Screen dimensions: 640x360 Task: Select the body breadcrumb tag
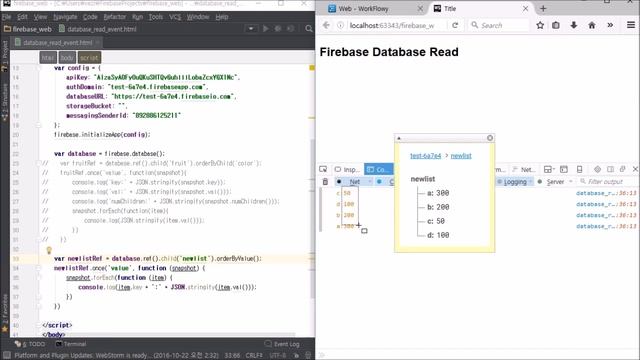pos(67,58)
